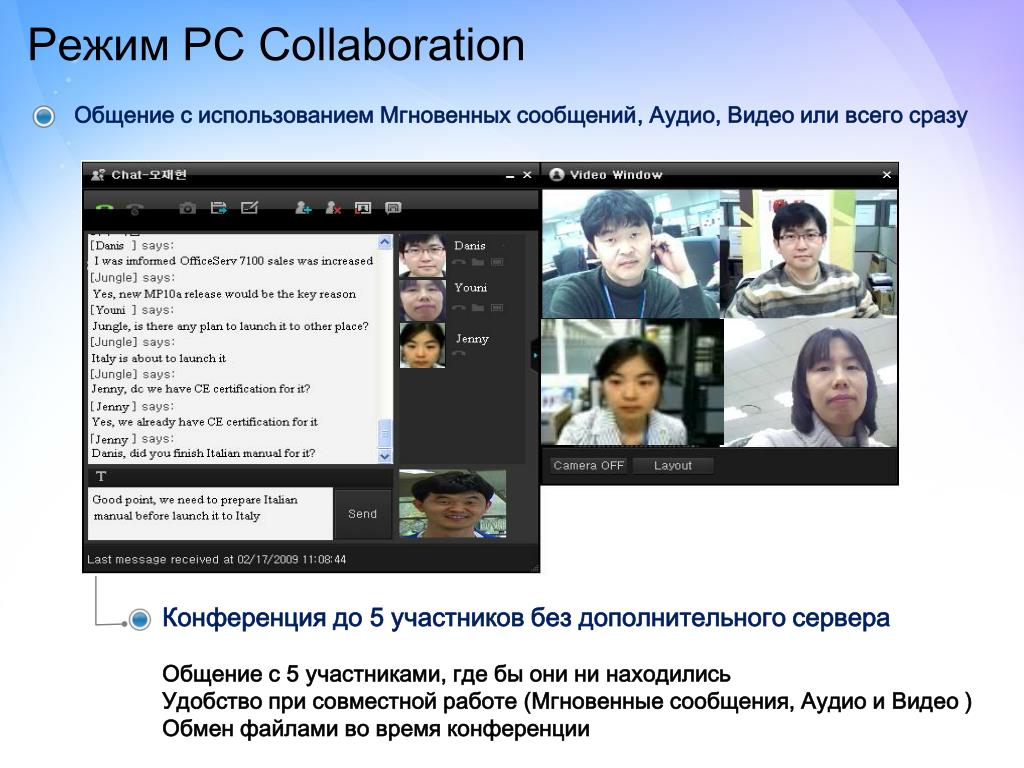Click the message input field
The width and height of the screenshot is (1024, 768).
210,513
